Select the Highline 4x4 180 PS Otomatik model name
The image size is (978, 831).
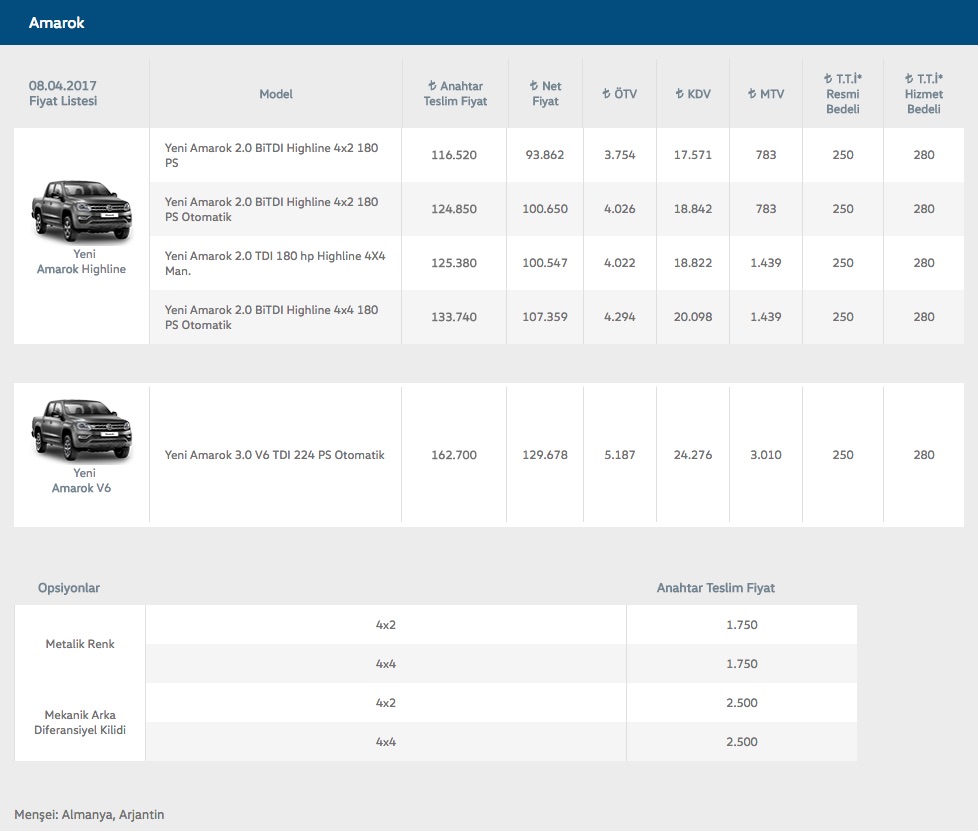pos(271,317)
